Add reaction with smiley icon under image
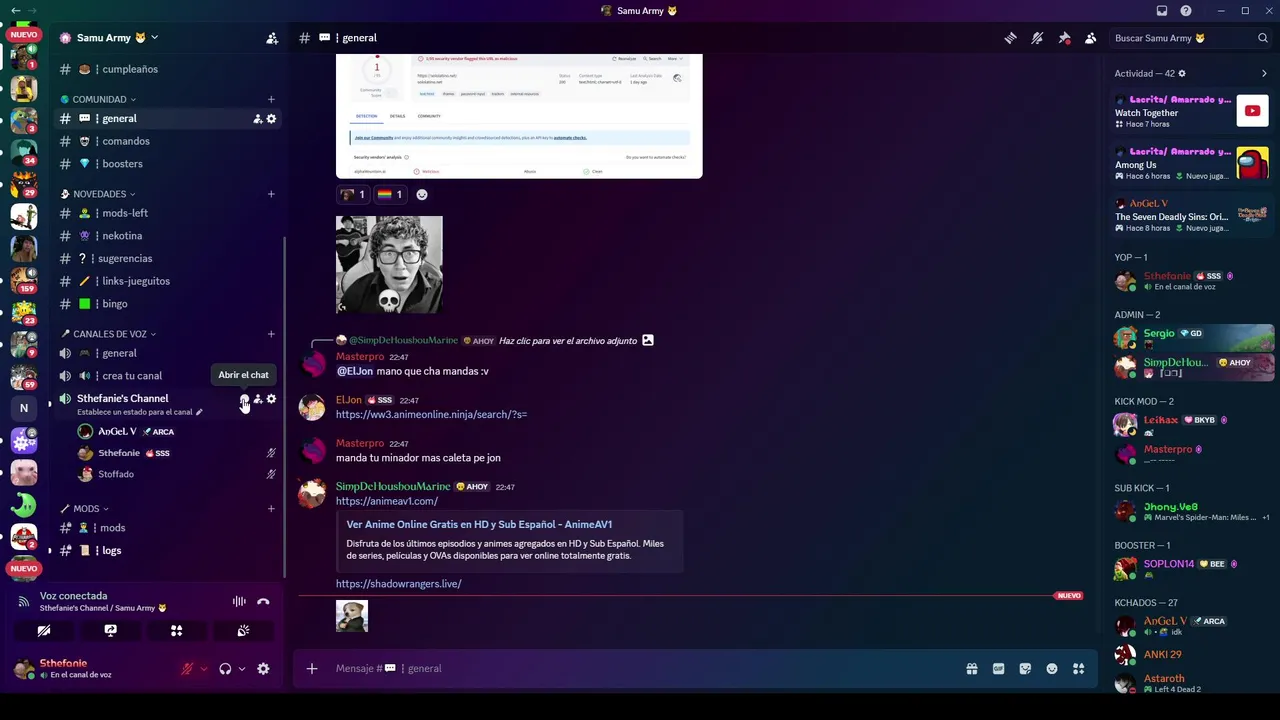 pyautogui.click(x=422, y=194)
